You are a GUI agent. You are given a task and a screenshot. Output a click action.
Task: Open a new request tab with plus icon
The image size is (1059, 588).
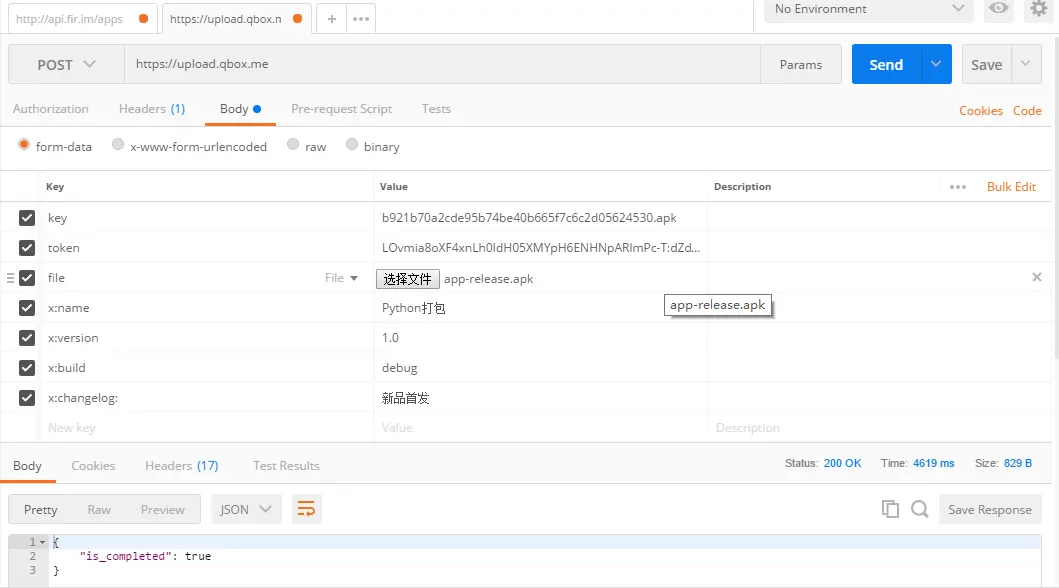click(331, 19)
